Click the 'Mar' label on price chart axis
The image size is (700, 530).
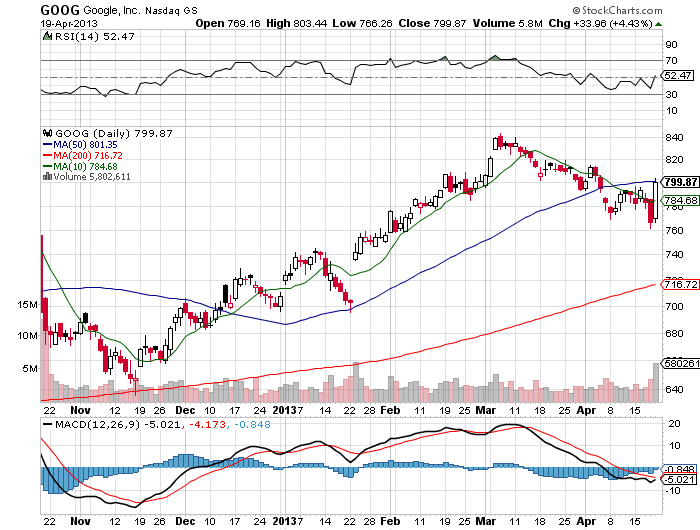coord(486,410)
